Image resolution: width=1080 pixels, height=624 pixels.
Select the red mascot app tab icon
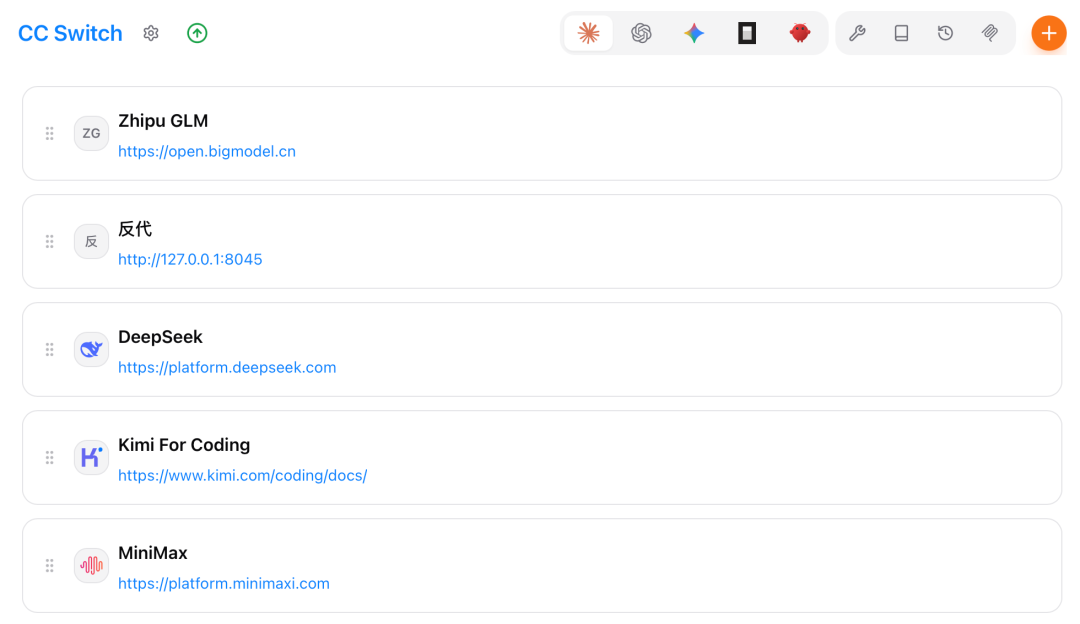pos(800,33)
